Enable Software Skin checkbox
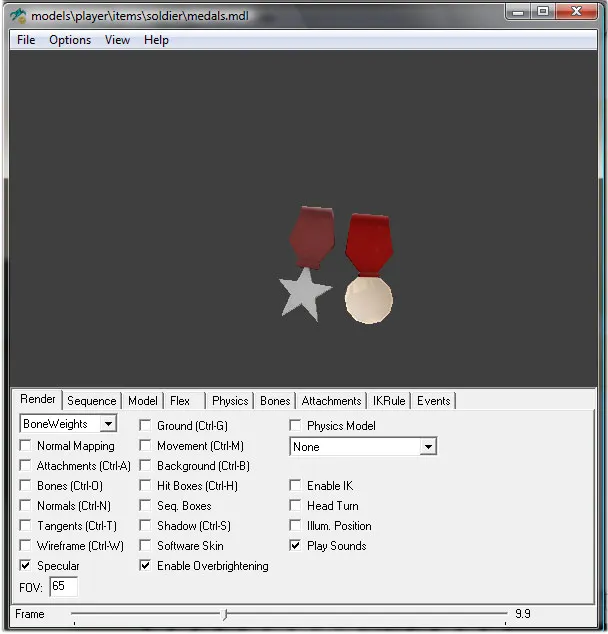Viewport: 608px width, 634px height. [x=145, y=545]
